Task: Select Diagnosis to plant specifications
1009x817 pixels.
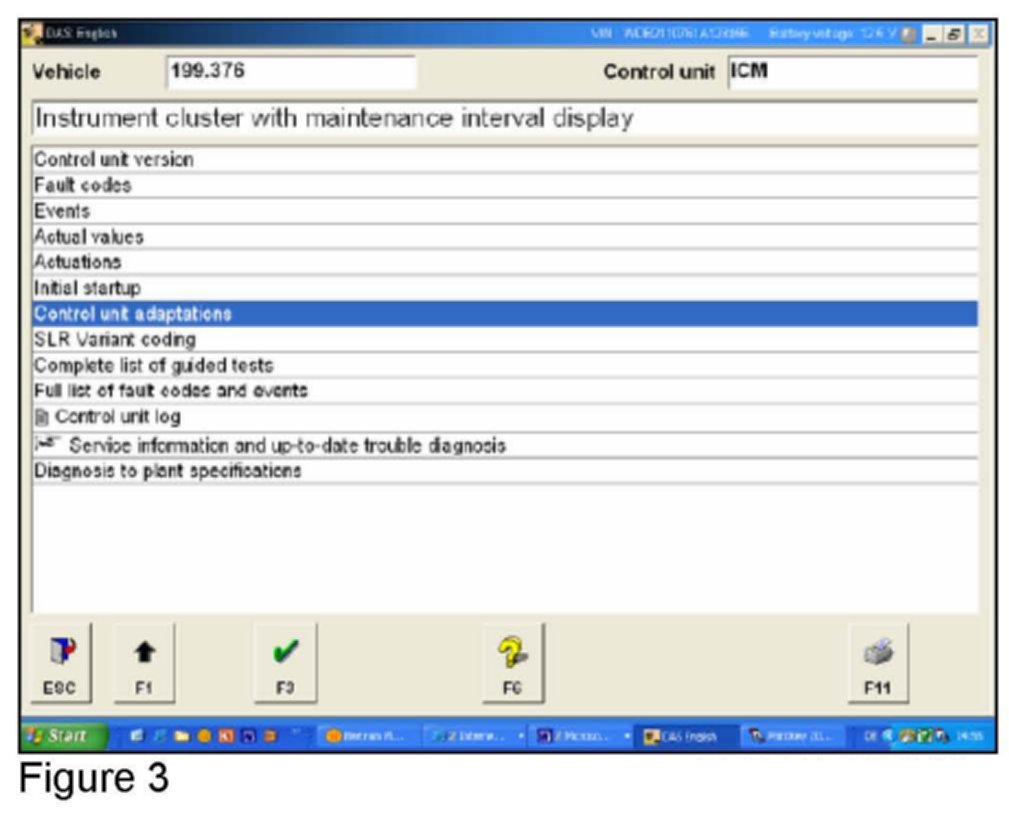Action: 167,470
